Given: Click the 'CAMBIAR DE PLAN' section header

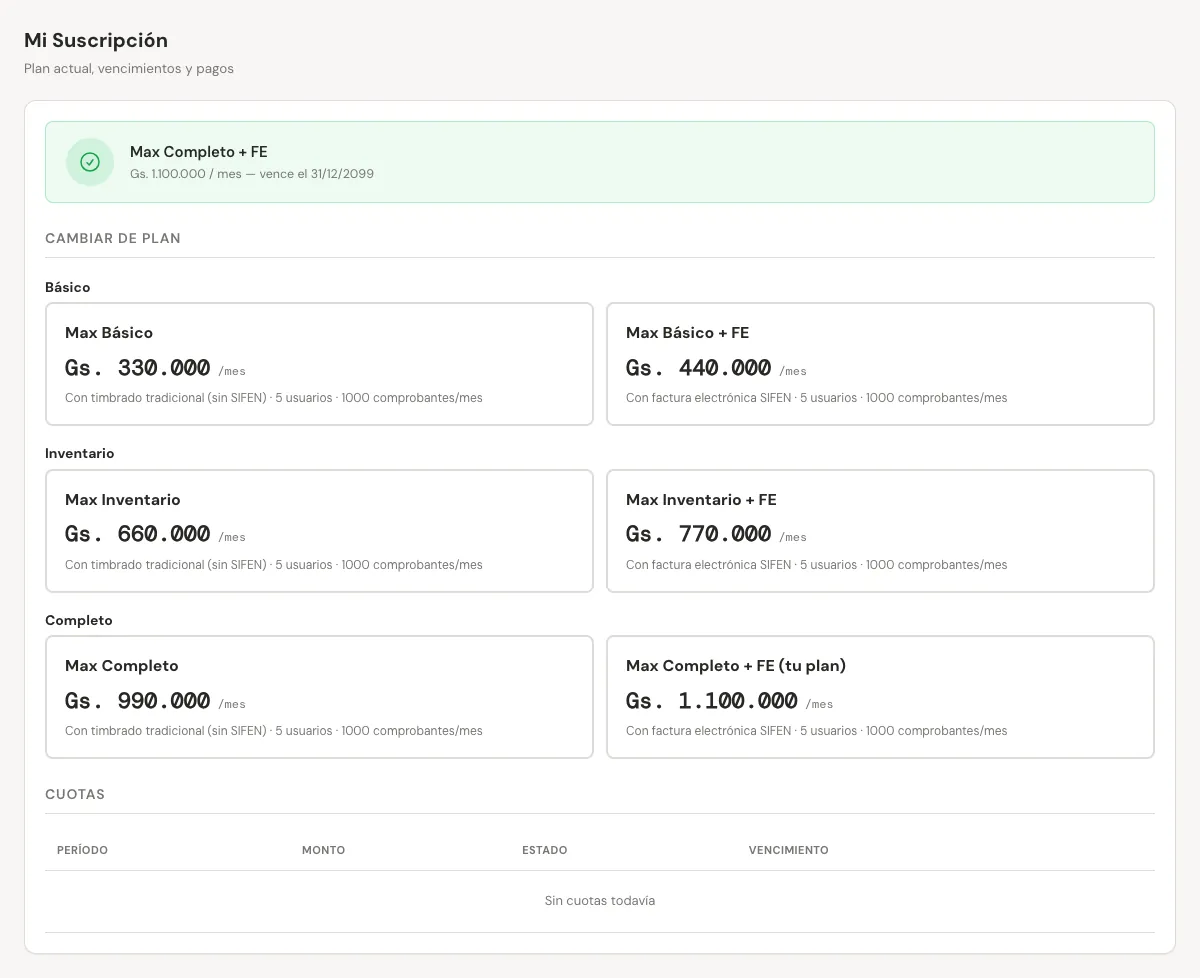Looking at the screenshot, I should click(113, 238).
